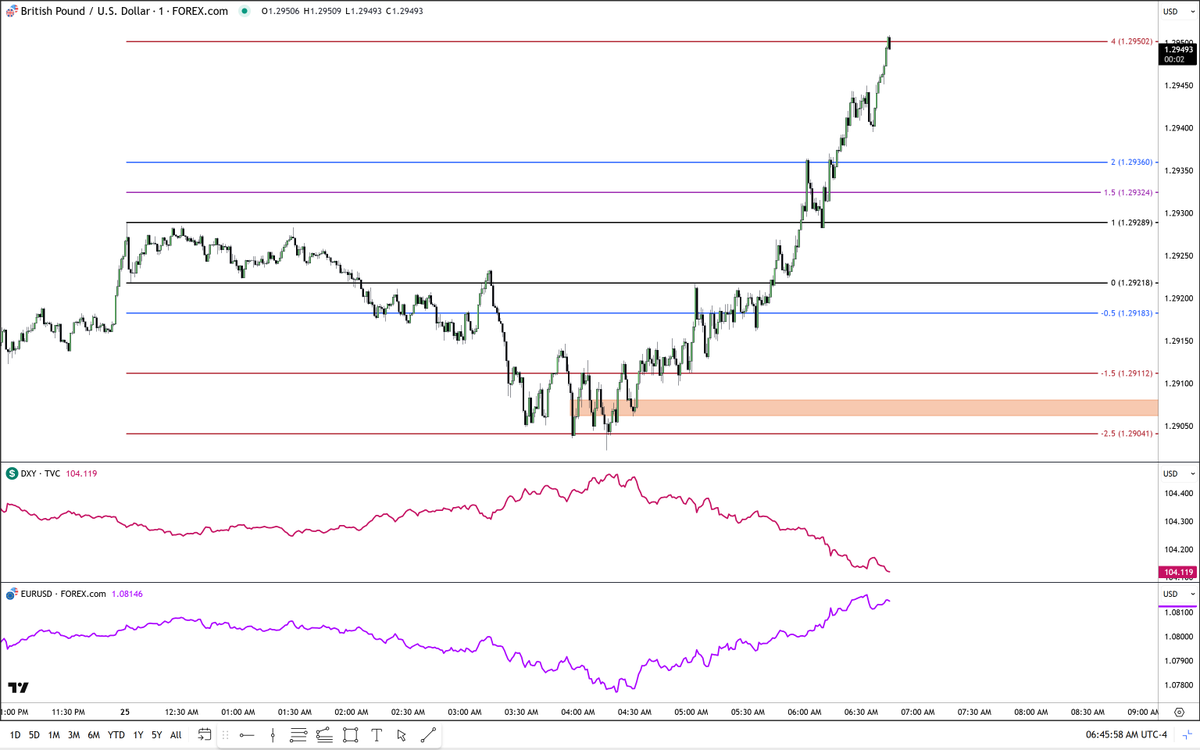The width and height of the screenshot is (1200, 750).
Task: Set time range to 1Y
Action: click(x=138, y=735)
